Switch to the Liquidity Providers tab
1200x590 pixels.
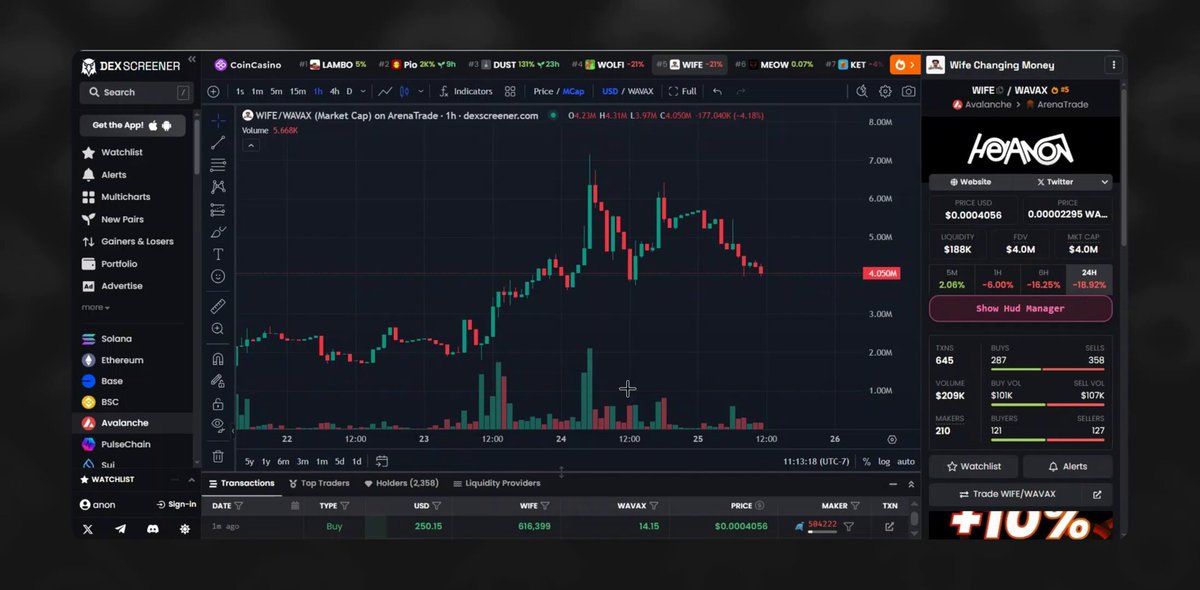tap(496, 483)
